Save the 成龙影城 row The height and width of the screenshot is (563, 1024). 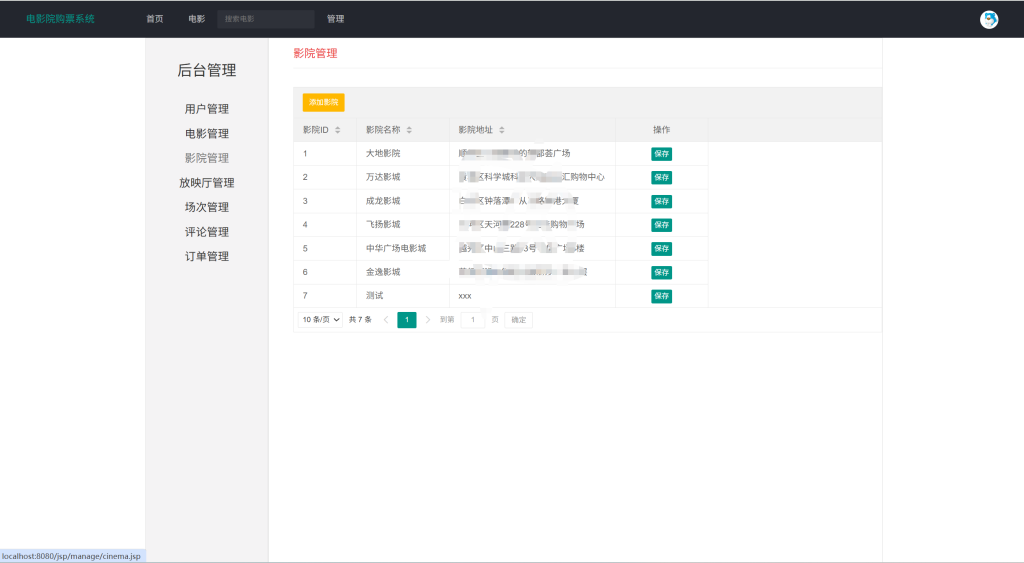(x=662, y=201)
